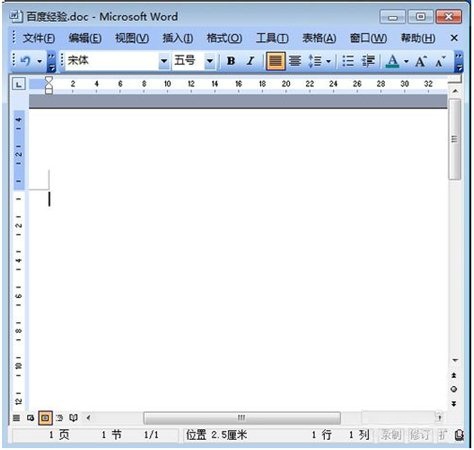Image resolution: width=474 pixels, height=450 pixels.
Task: Click the Word document icon in title bar
Action: pyautogui.click(x=16, y=16)
